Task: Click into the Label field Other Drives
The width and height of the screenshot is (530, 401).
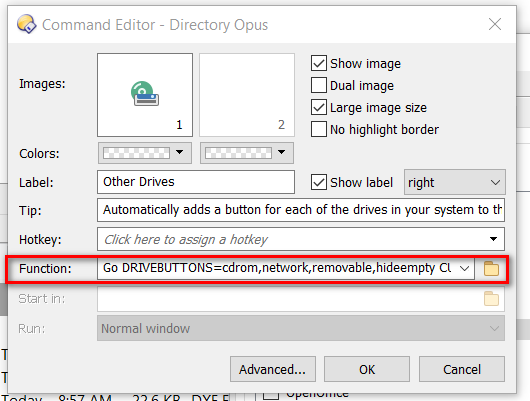Action: click(x=196, y=182)
